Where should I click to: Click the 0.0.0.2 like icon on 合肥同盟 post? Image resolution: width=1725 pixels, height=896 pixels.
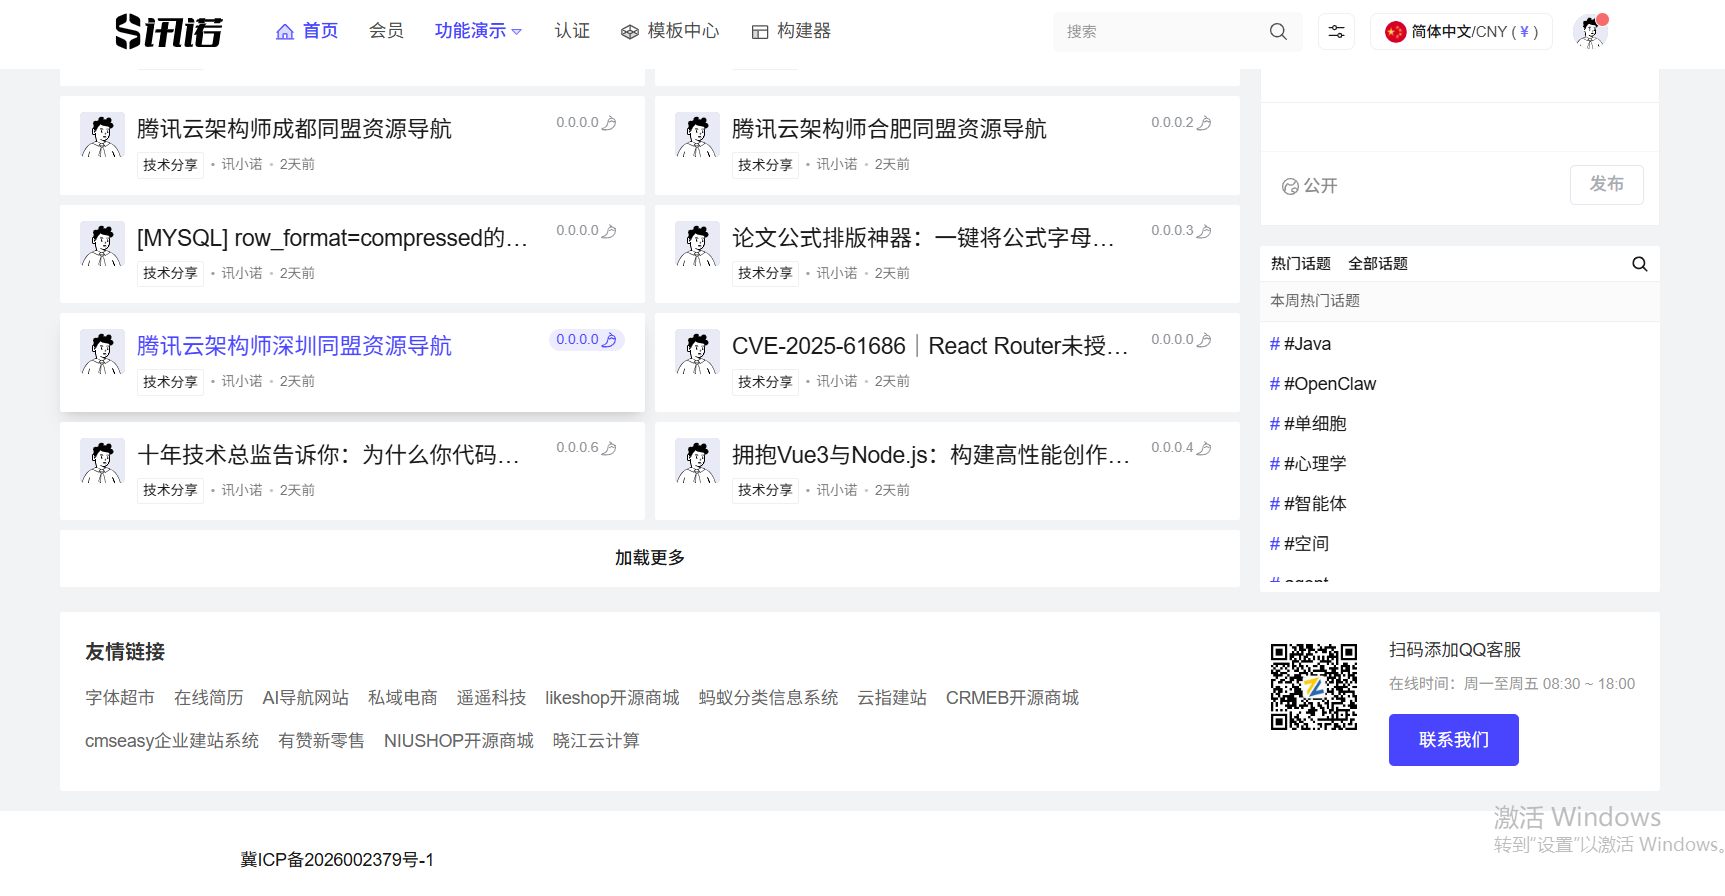tap(1204, 123)
